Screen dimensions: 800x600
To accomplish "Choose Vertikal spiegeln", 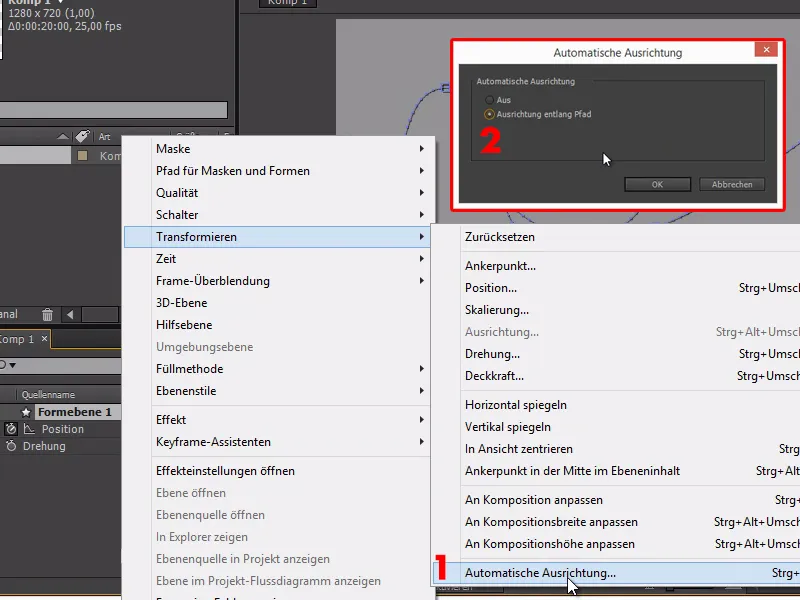I will click(x=616, y=427).
